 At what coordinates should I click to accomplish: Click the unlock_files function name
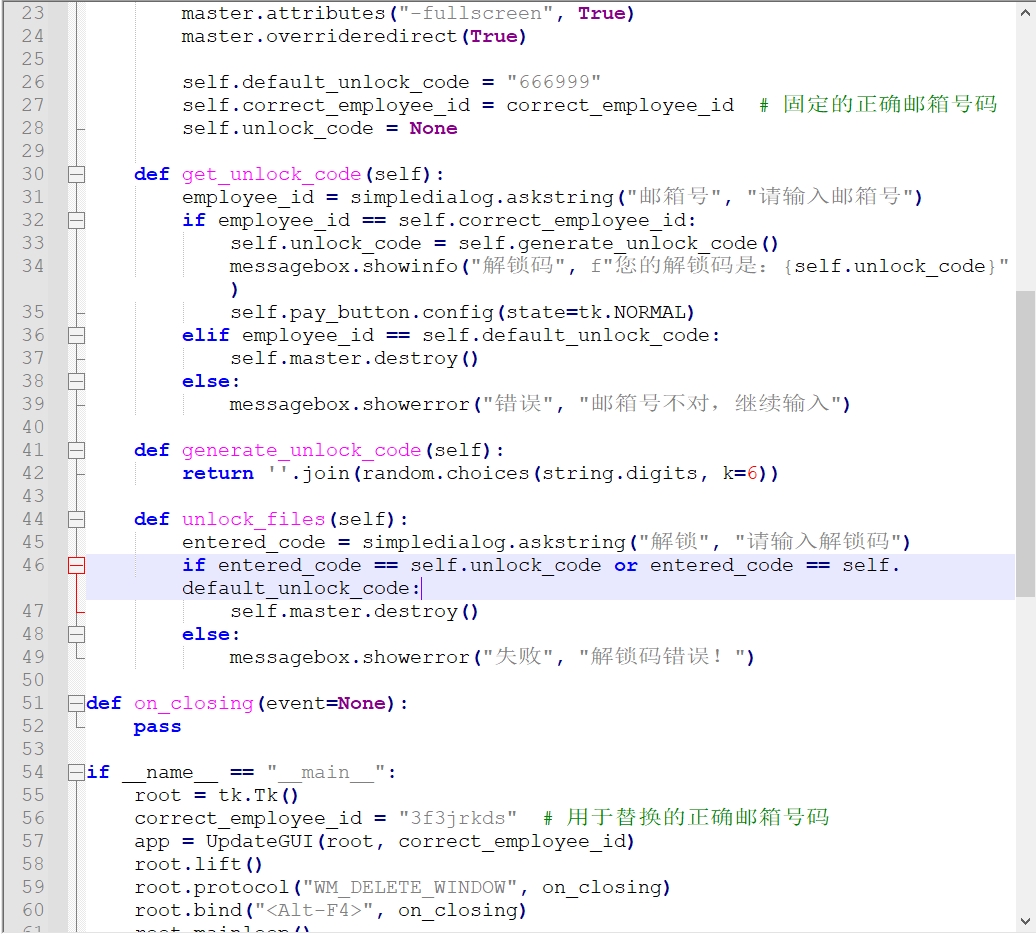[254, 520]
